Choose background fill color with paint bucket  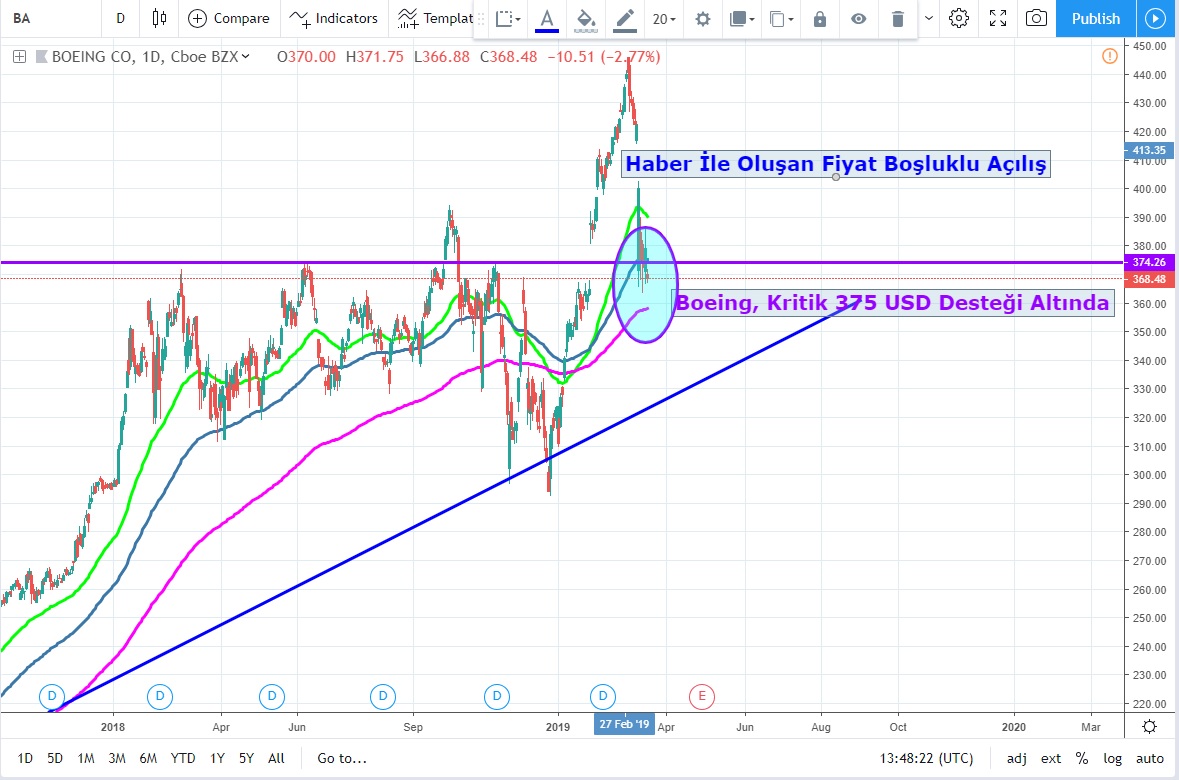point(586,19)
